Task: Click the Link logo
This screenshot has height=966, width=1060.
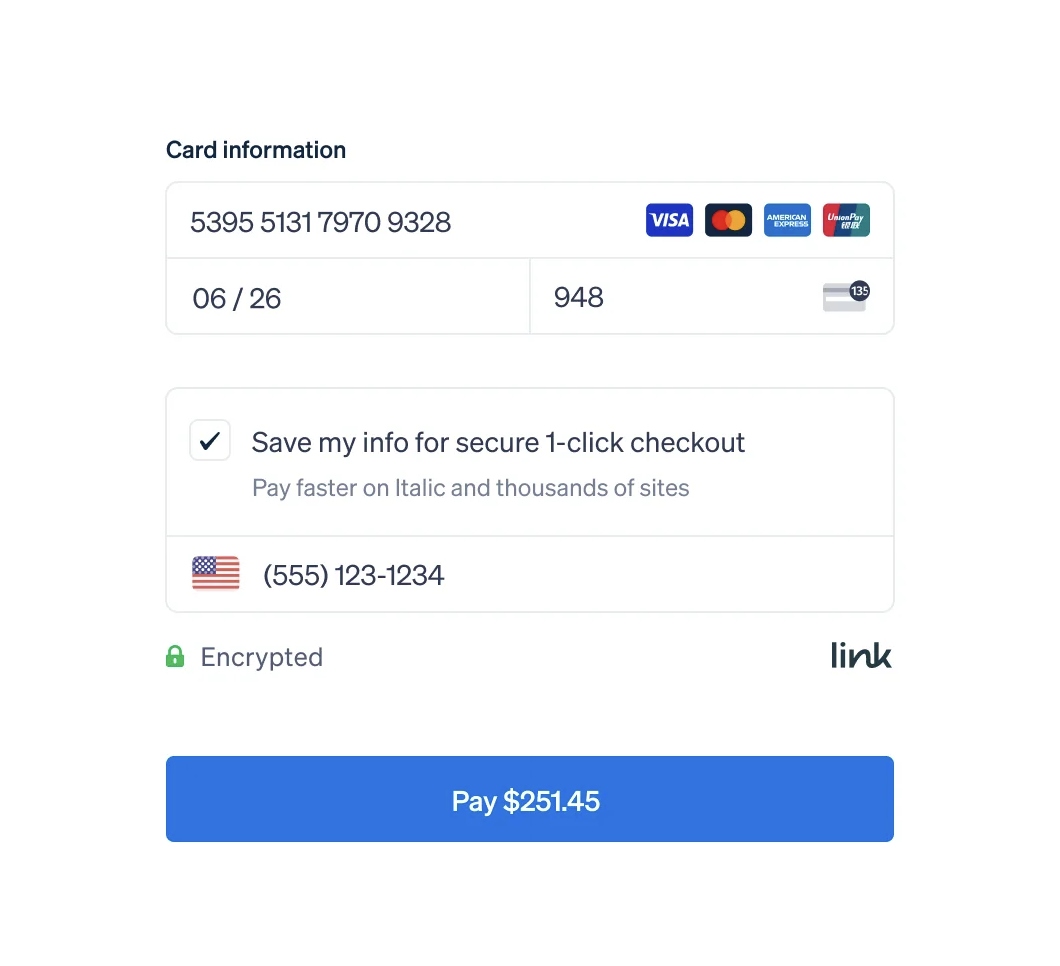Action: tap(861, 656)
